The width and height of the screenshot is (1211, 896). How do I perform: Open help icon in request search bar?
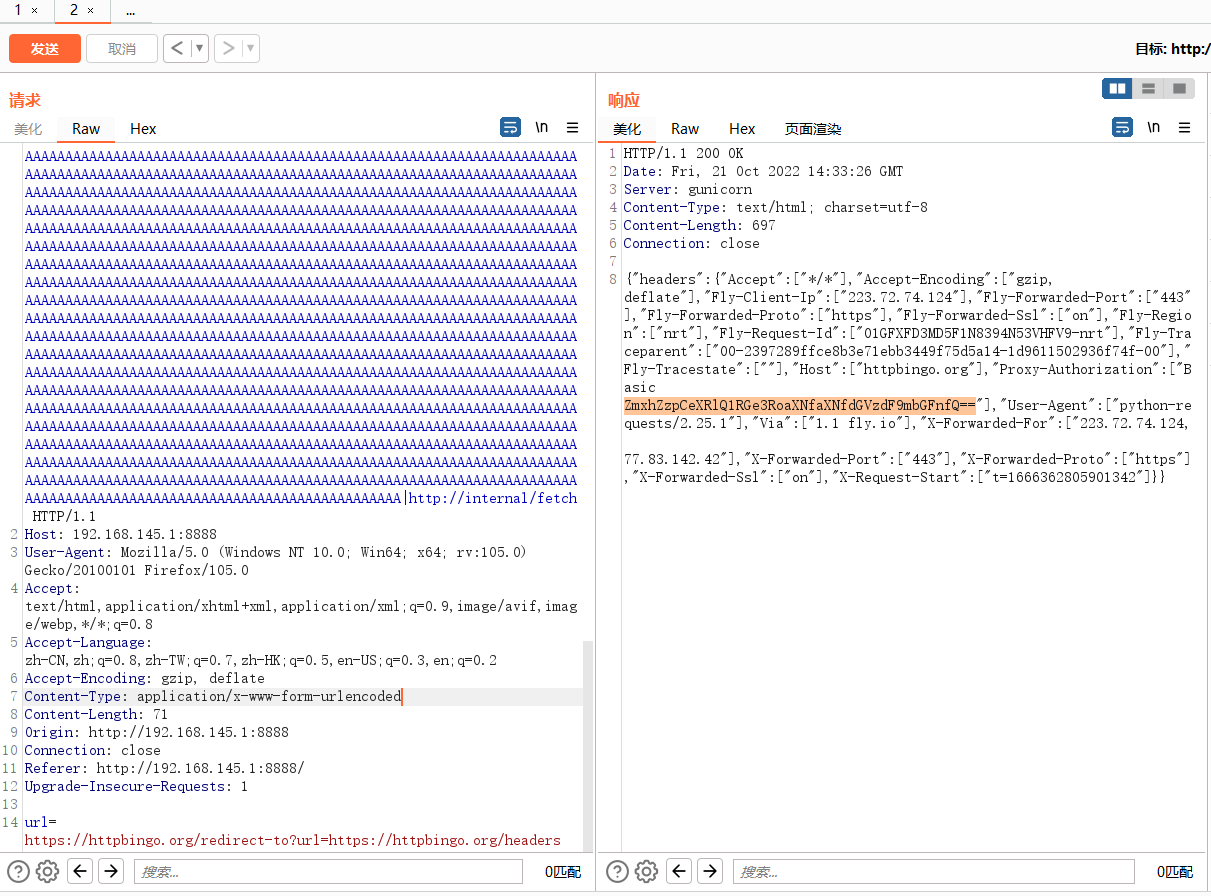pyautogui.click(x=18, y=871)
